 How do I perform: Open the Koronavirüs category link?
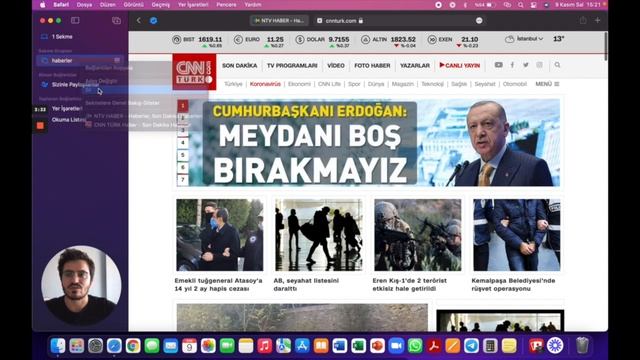tap(265, 84)
